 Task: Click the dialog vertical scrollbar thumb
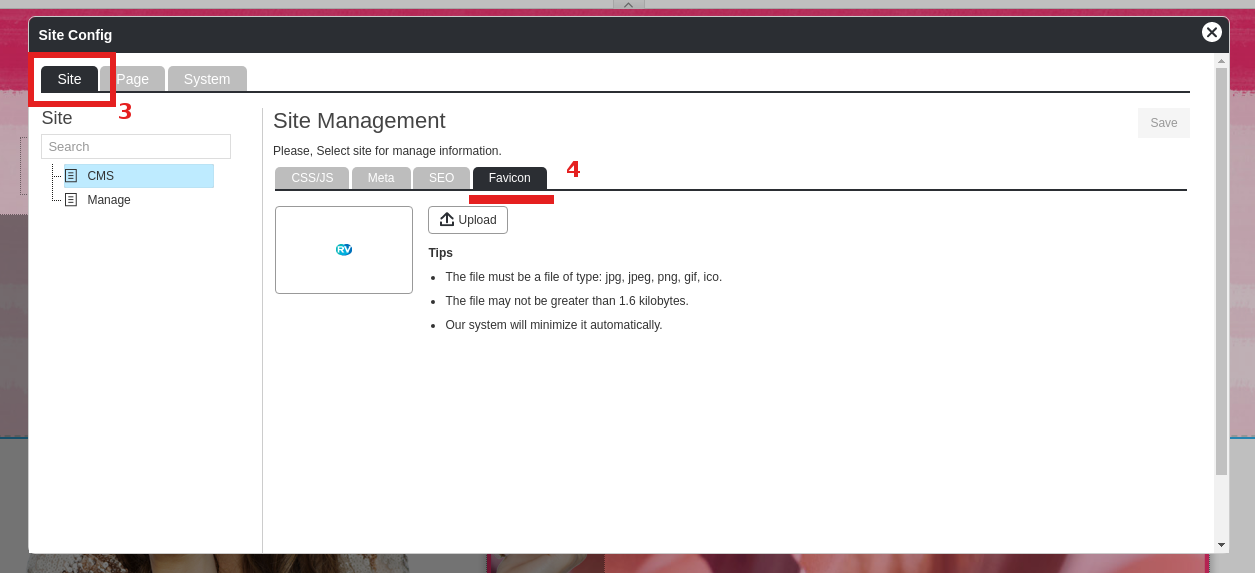click(x=1221, y=271)
